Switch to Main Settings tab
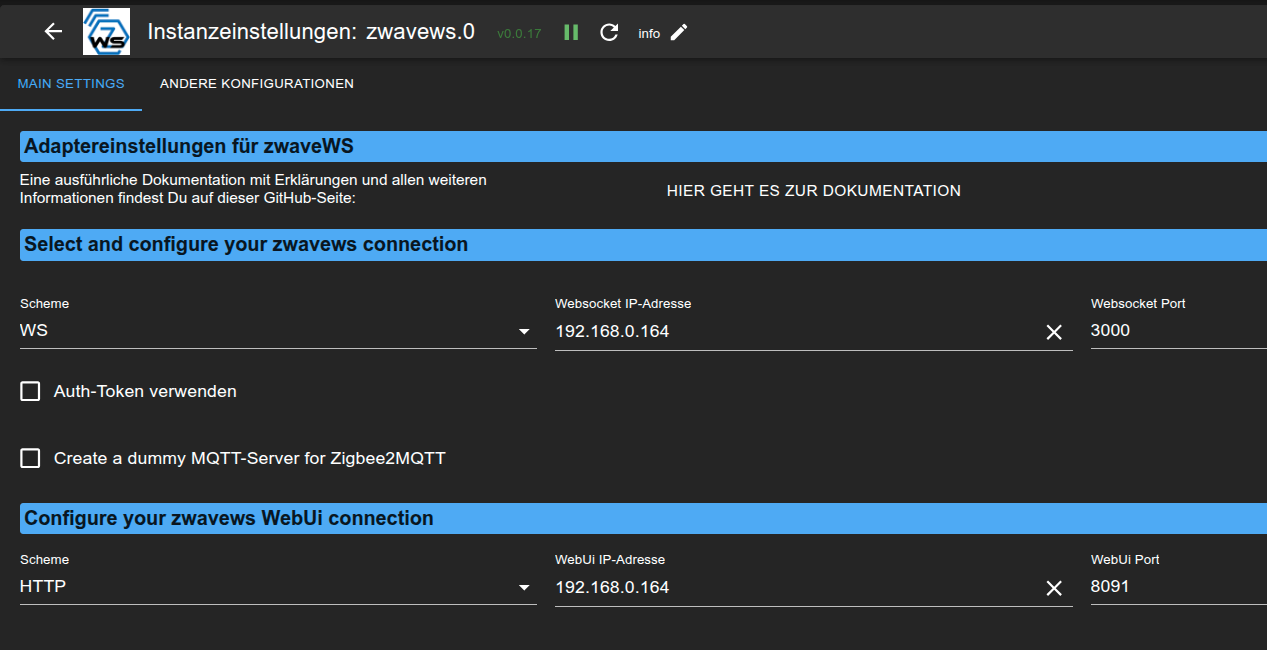 (71, 84)
